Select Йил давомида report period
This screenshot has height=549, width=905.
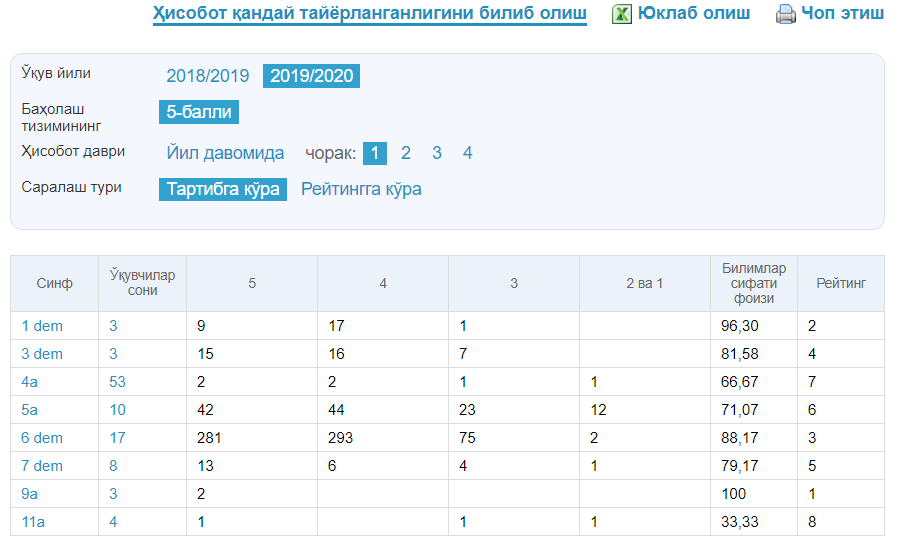[x=225, y=153]
